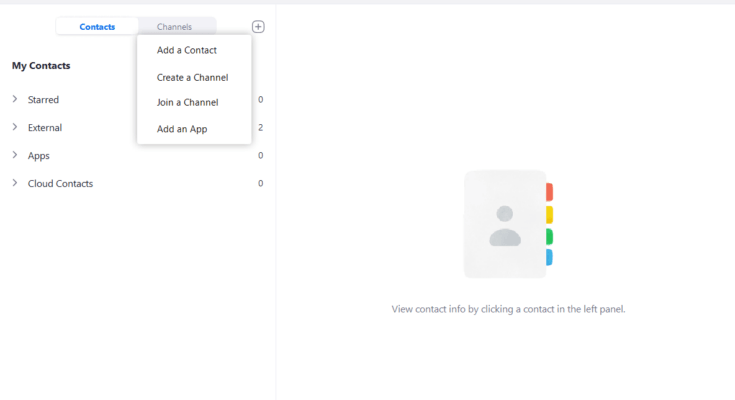Image resolution: width=735 pixels, height=400 pixels.
Task: Choose Add a Contact from menu
Action: [x=187, y=50]
